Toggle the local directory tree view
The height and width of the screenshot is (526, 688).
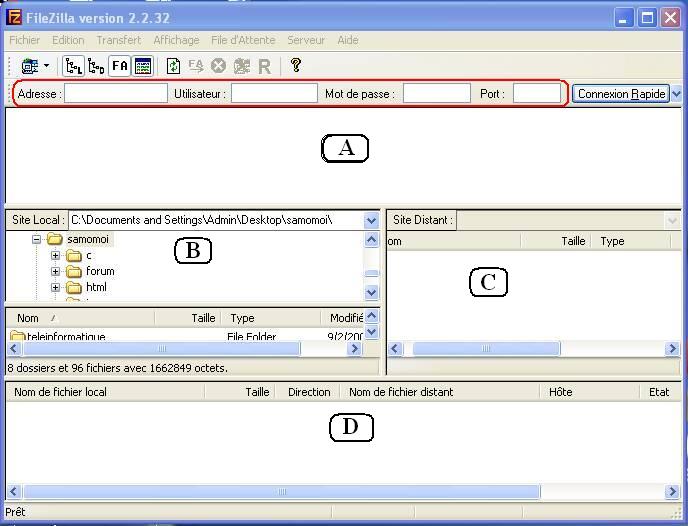(73, 66)
